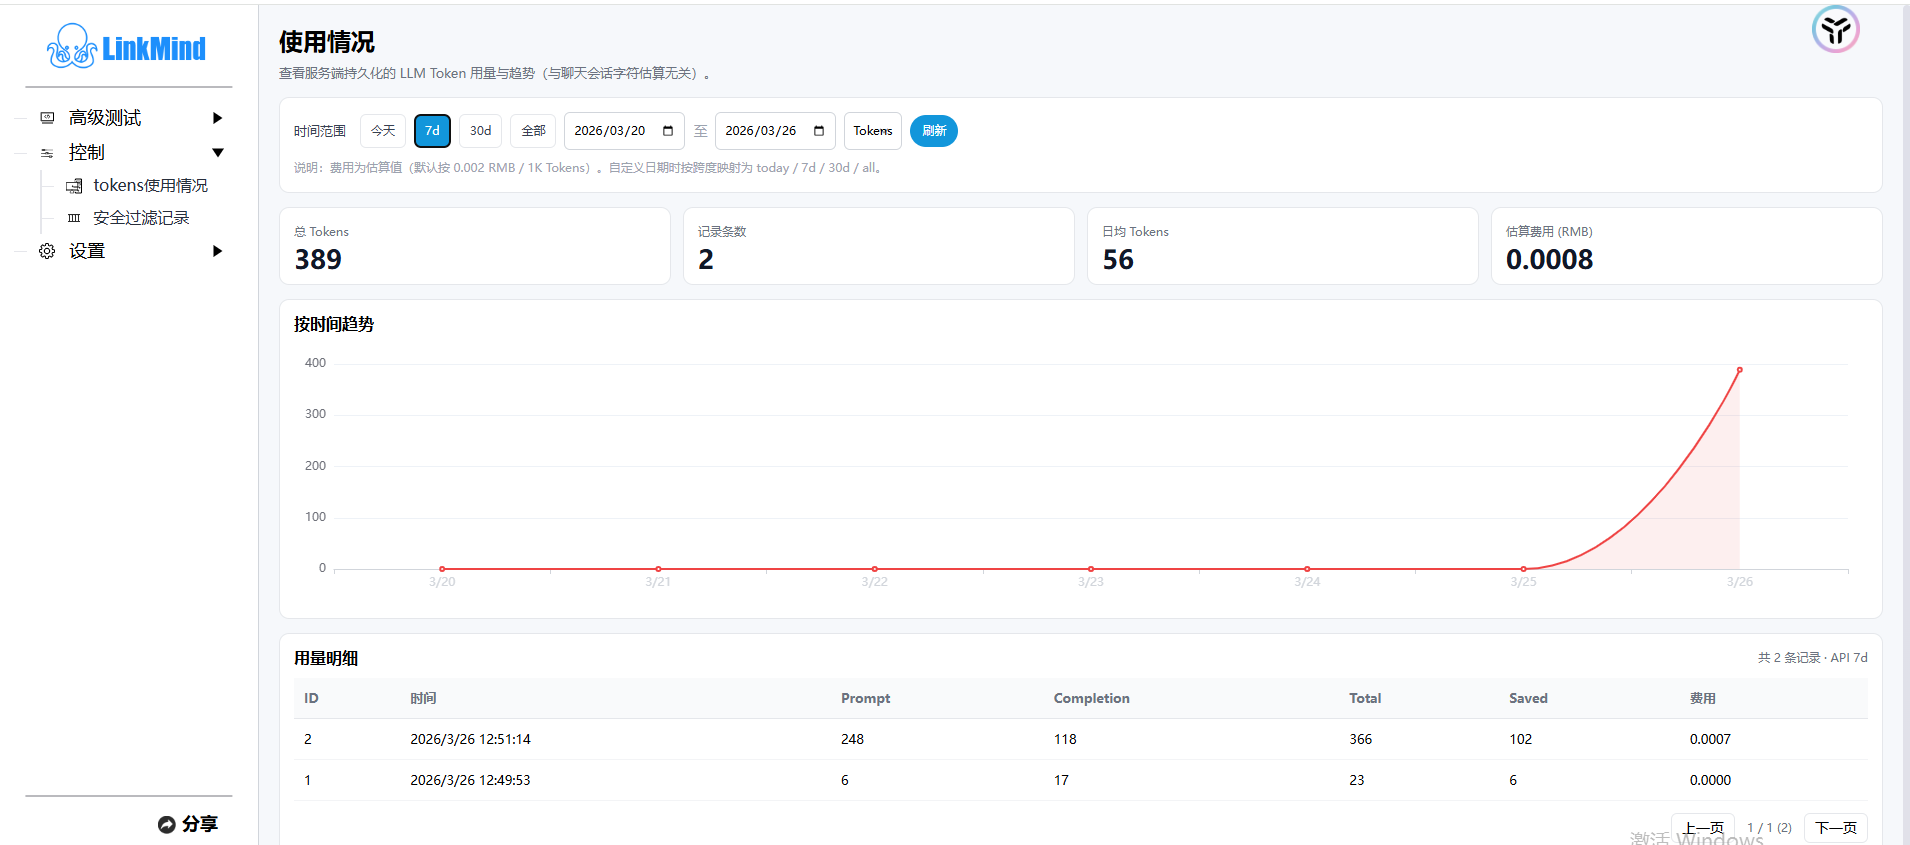This screenshot has height=845, width=1910.
Task: Click the 分享 share icon at bottom left
Action: point(167,824)
